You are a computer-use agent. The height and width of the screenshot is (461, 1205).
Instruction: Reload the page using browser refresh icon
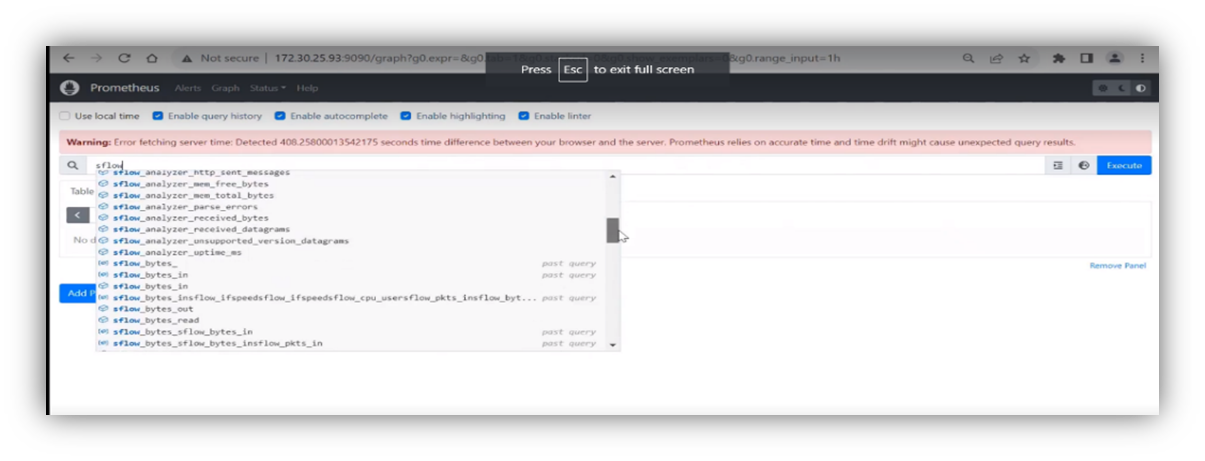pyautogui.click(x=124, y=59)
